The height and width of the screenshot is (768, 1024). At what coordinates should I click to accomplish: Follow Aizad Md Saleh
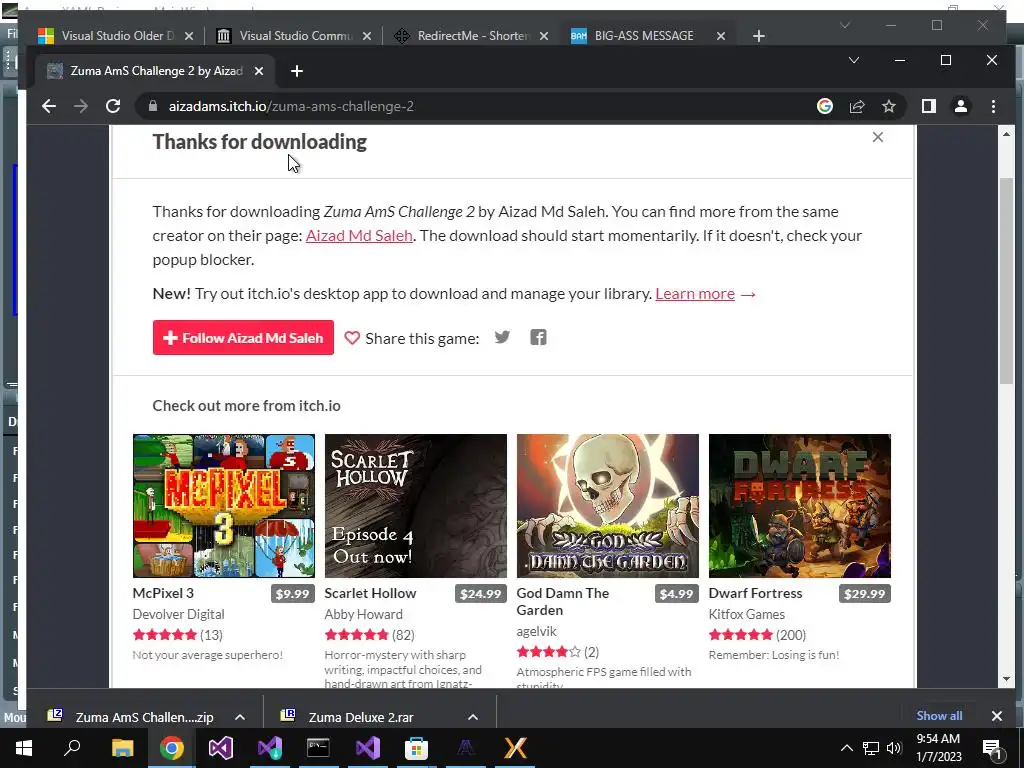coord(243,338)
